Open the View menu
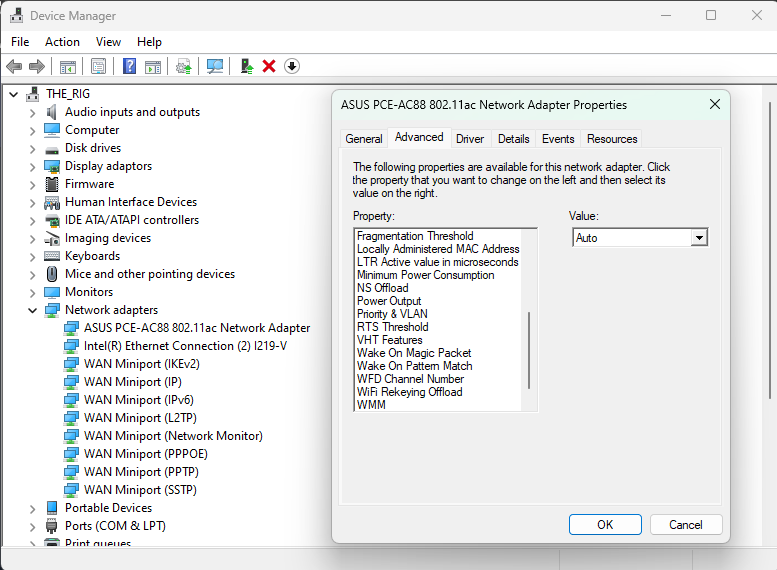Viewport: 777px width, 570px height. (108, 42)
